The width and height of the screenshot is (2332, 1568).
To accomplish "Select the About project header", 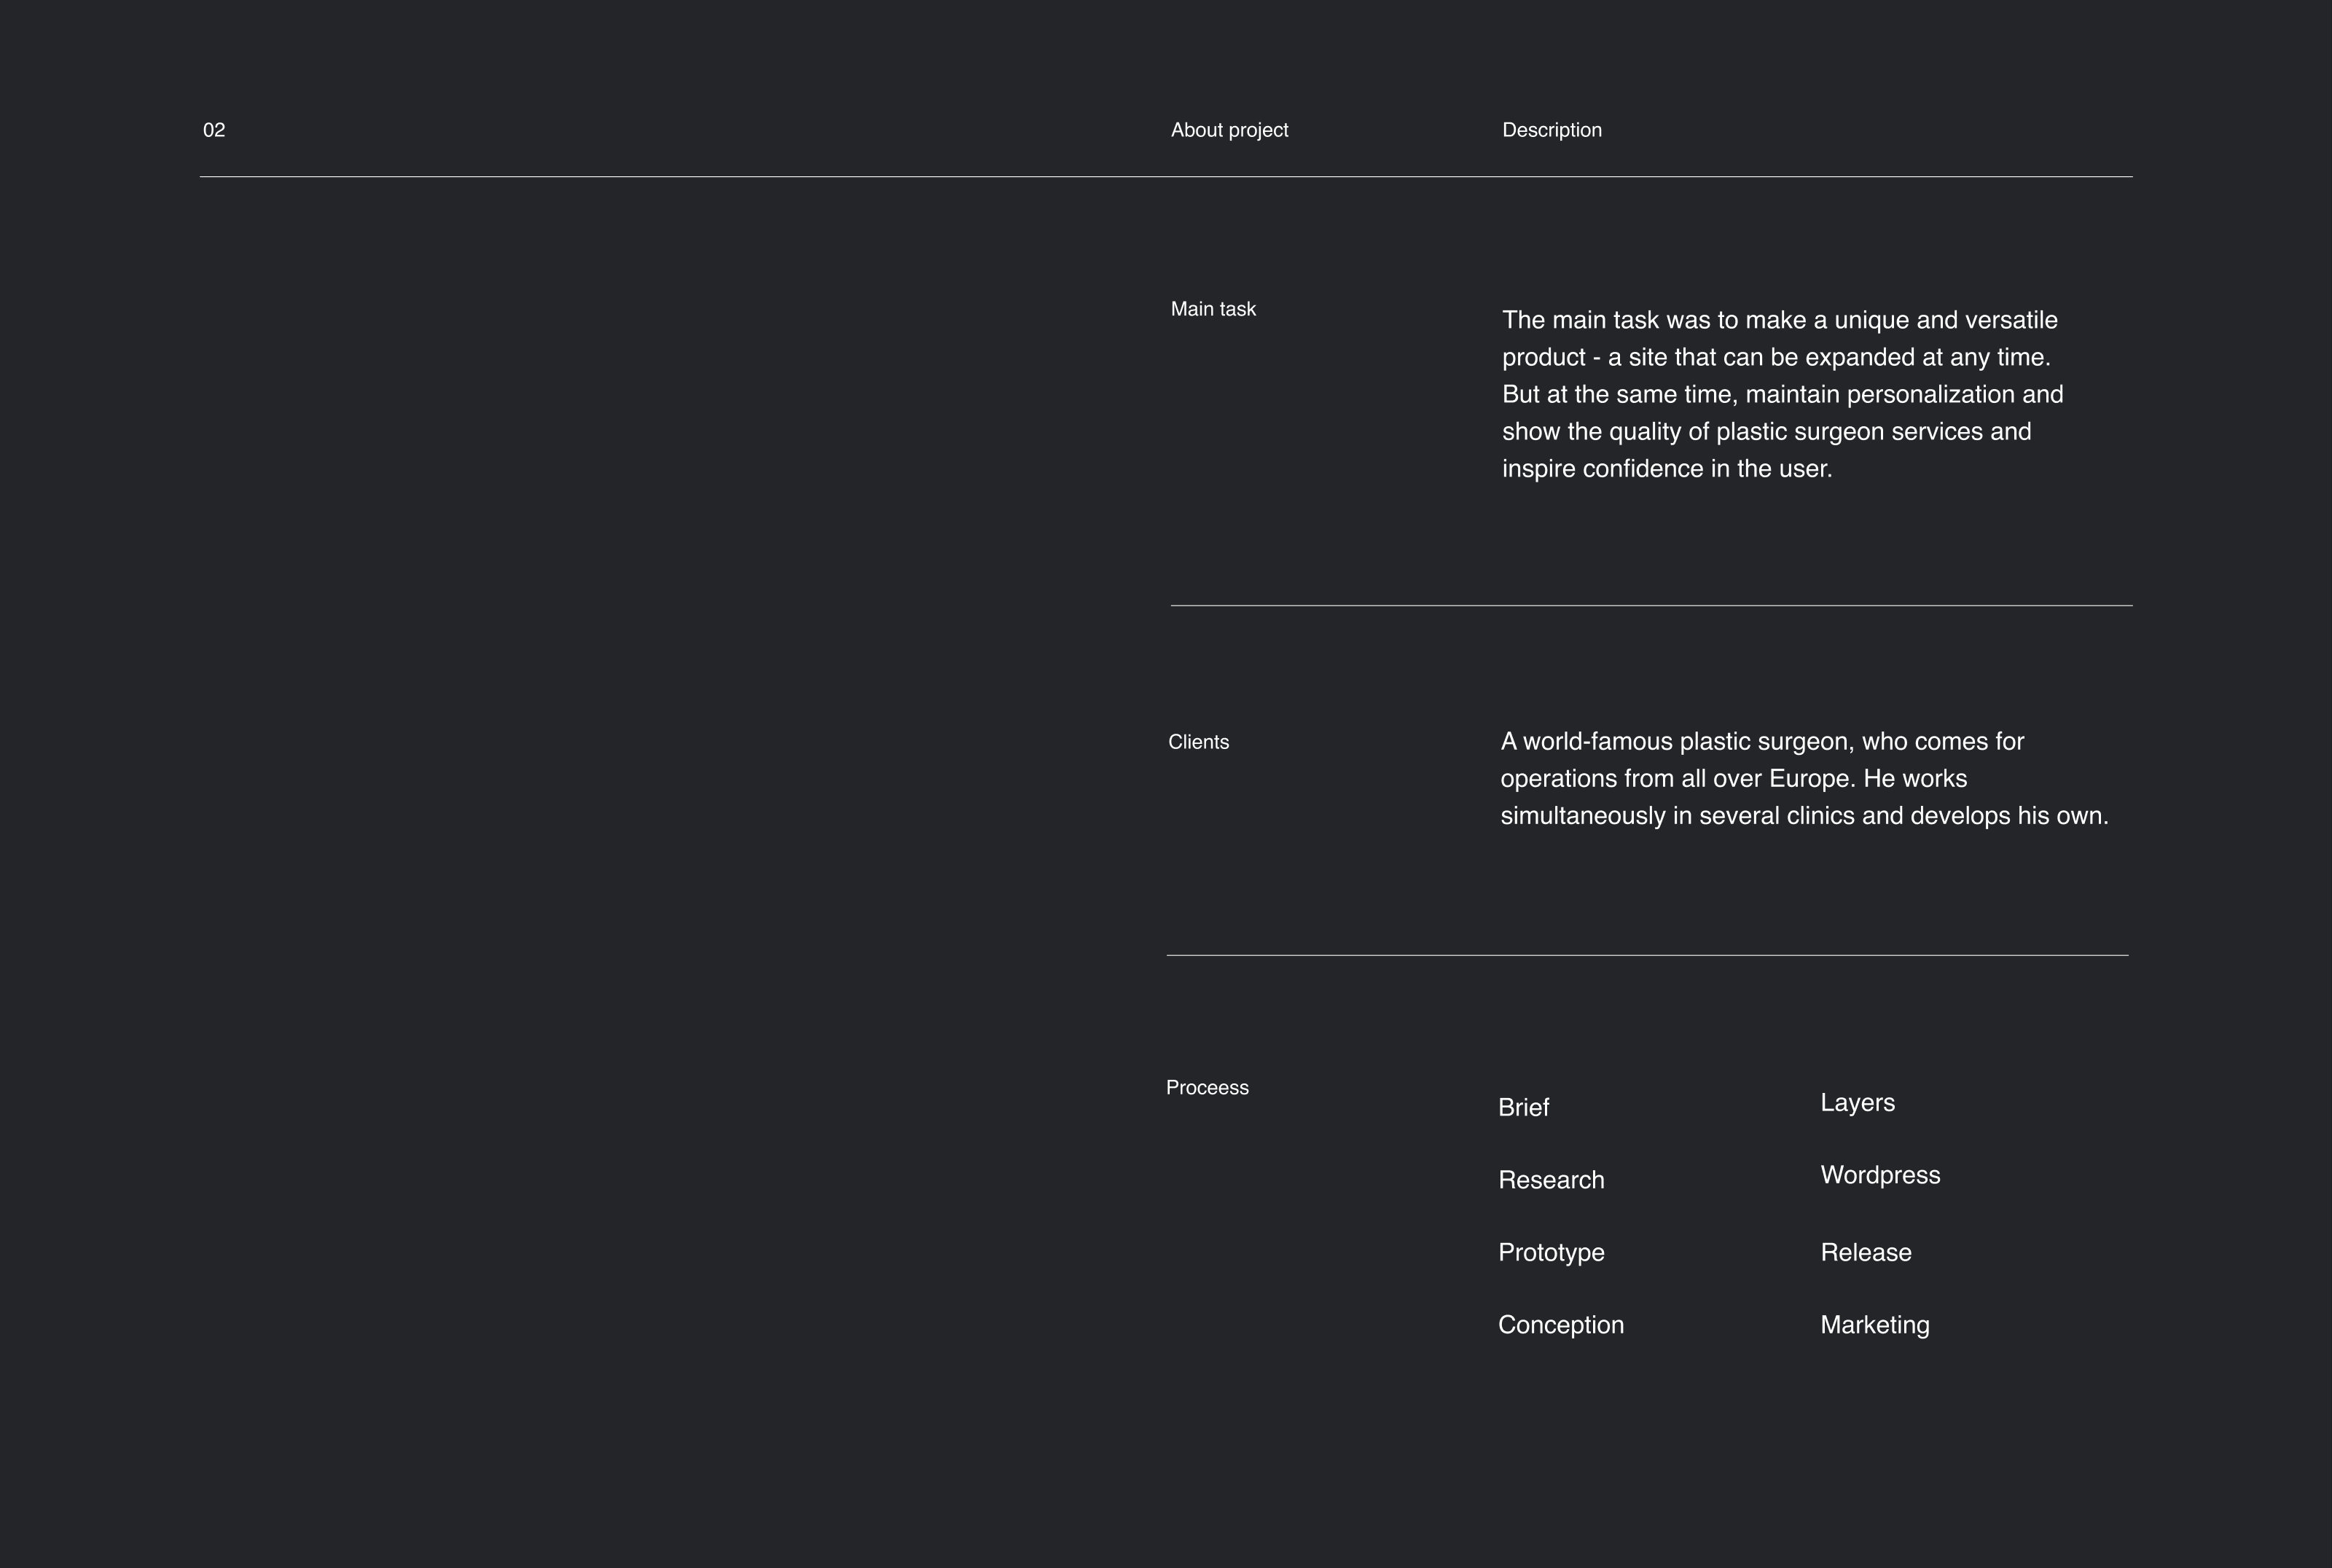I will click(1229, 130).
